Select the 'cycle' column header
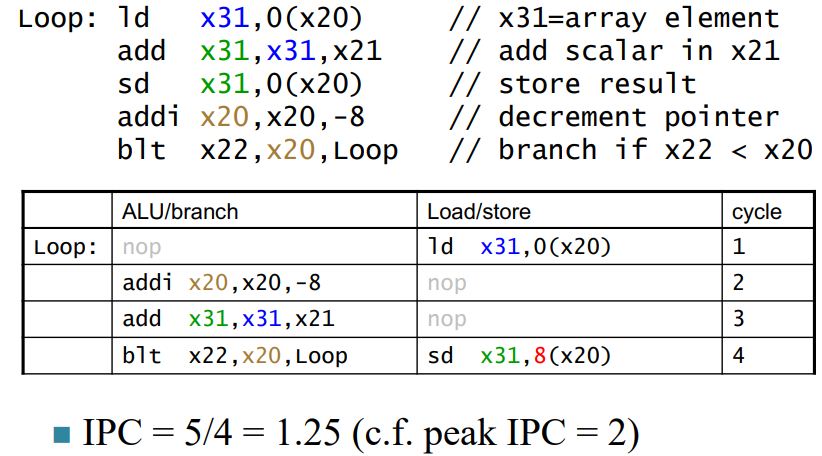This screenshot has height=456, width=822. (756, 211)
